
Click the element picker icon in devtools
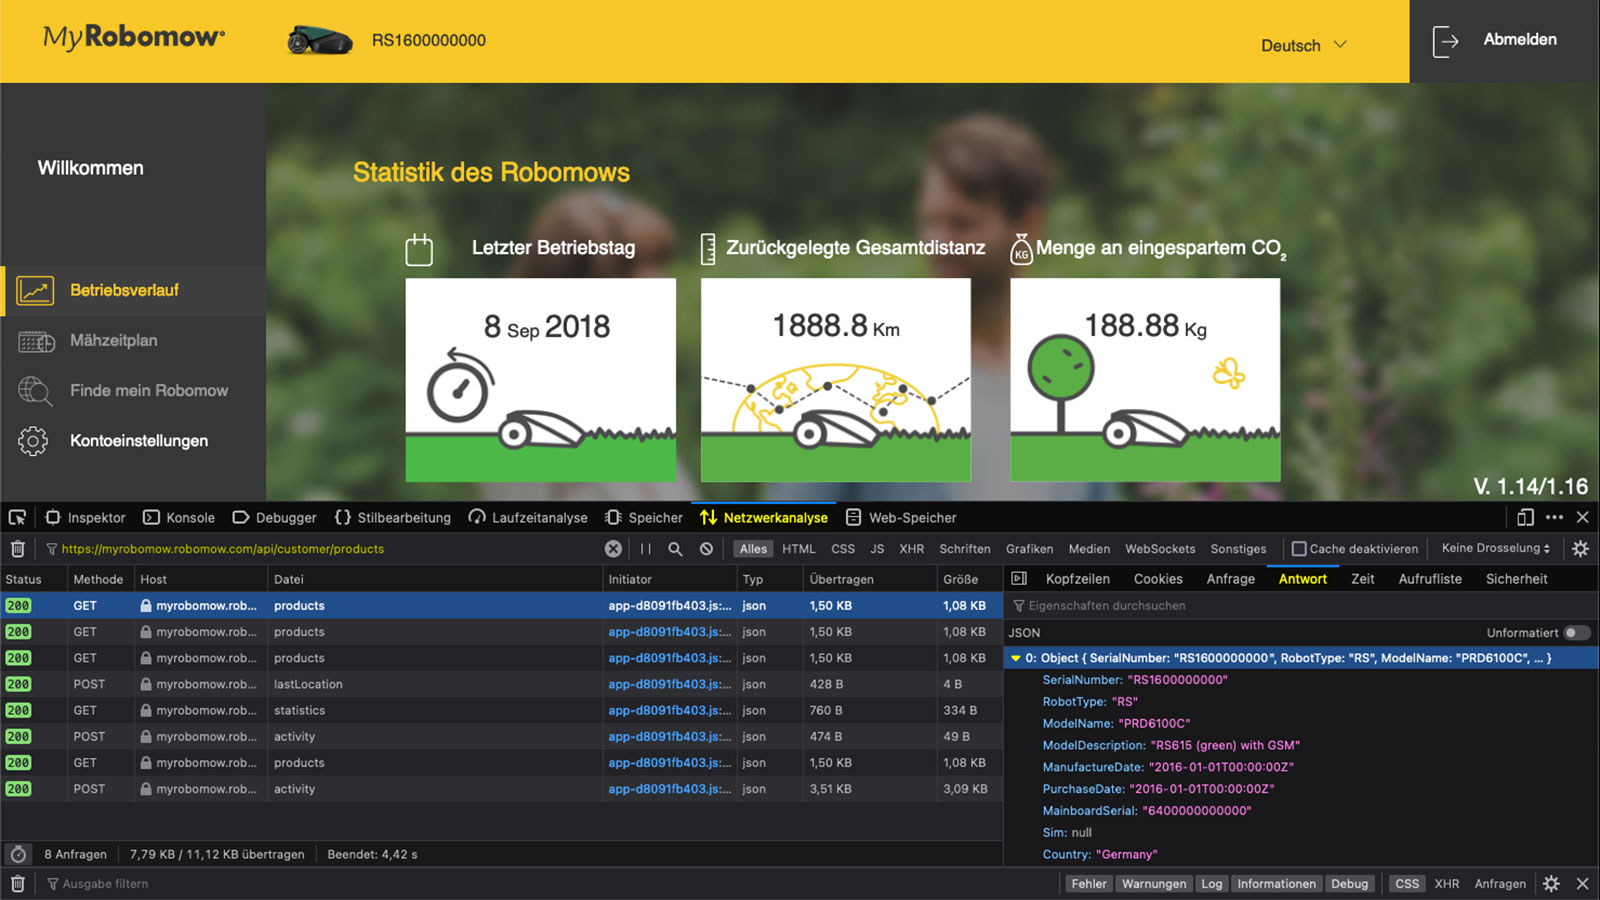[x=17, y=517]
